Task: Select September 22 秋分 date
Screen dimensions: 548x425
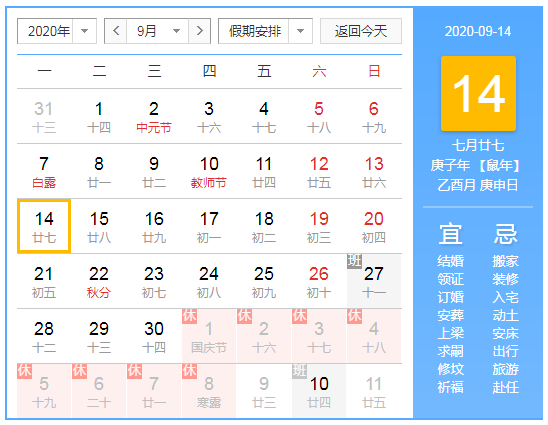Action: [99, 281]
